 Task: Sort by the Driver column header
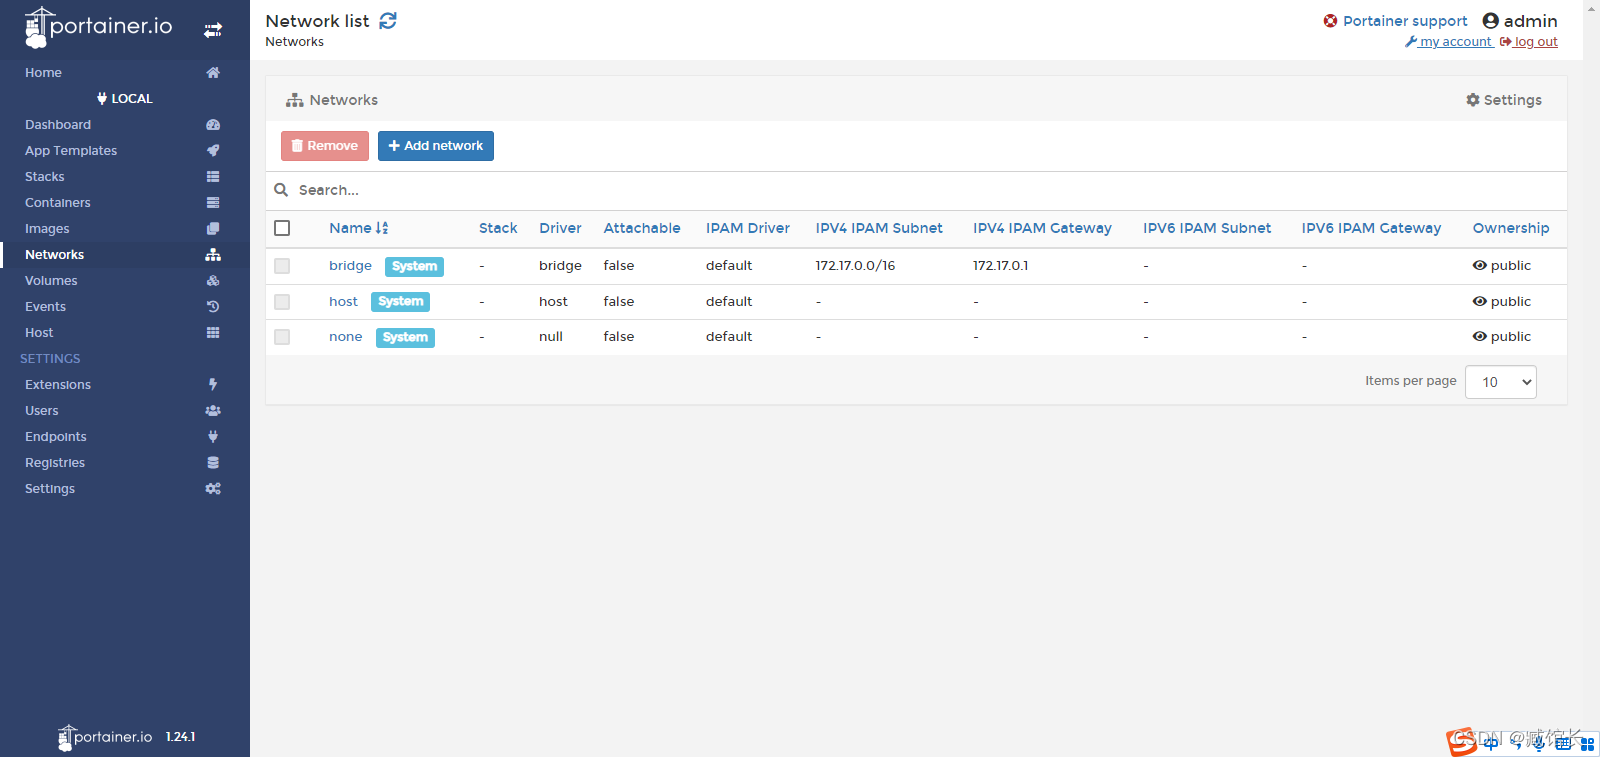560,228
